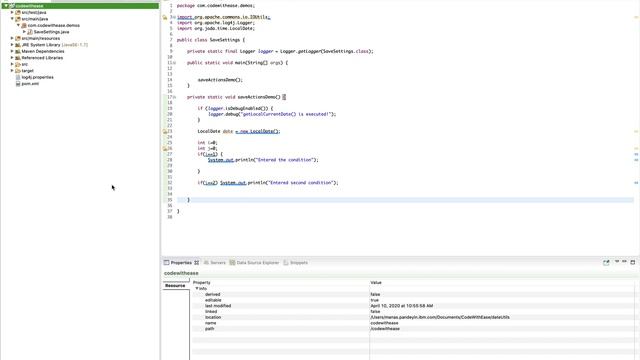Click the saveActionsDemo() call in main
The image size is (640, 360).
click(x=220, y=80)
